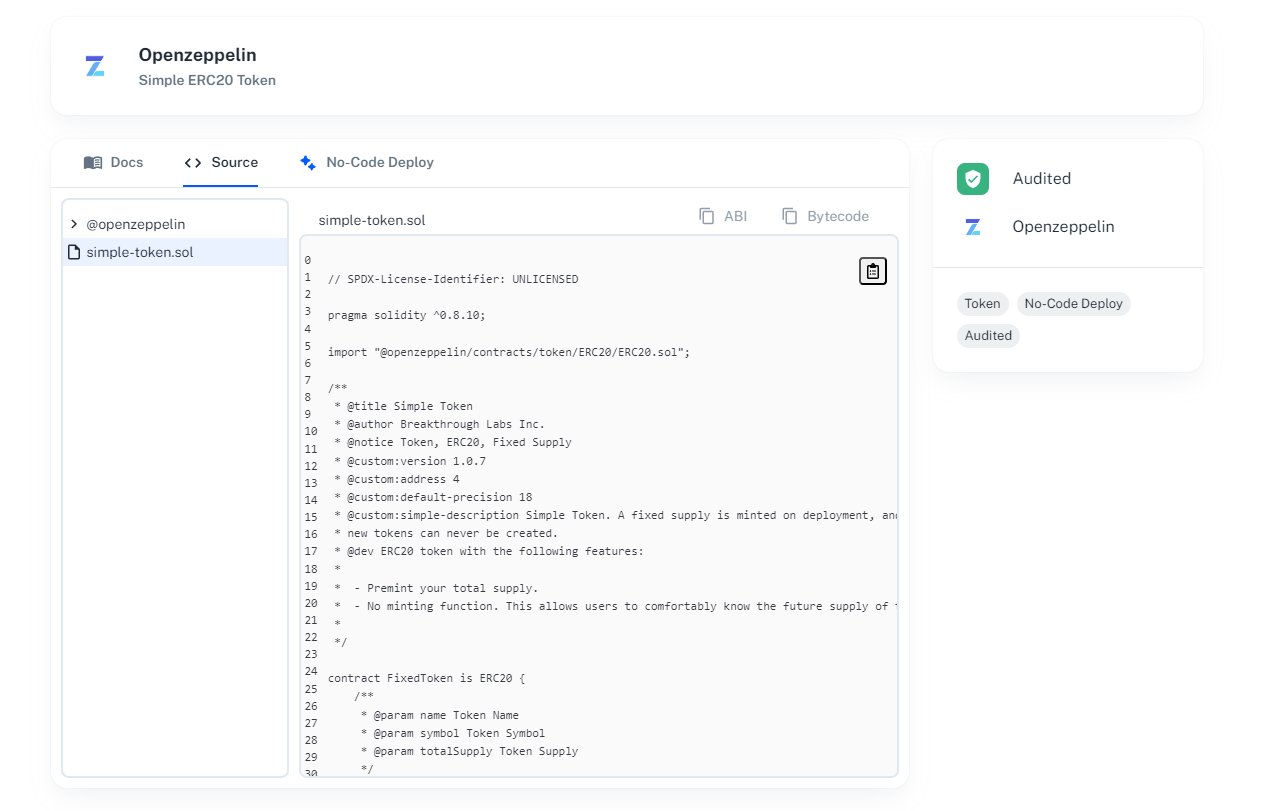This screenshot has width=1263, height=811.
Task: Click the book icon of the Docs tab
Action: click(93, 162)
